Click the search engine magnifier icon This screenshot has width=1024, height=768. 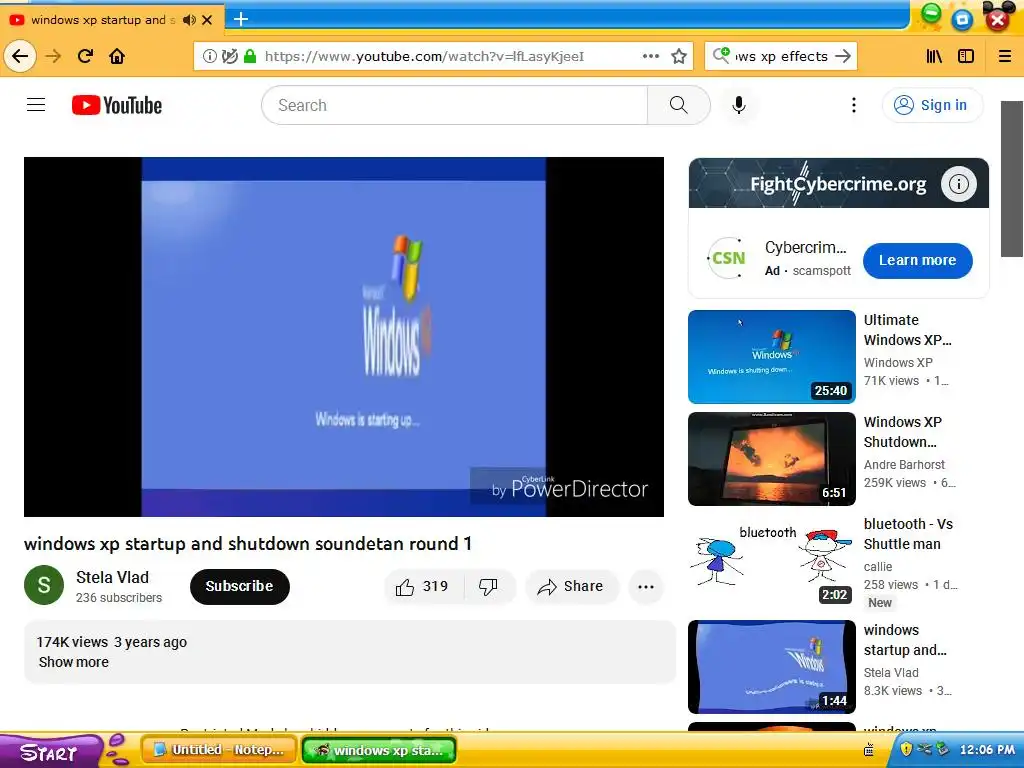pyautogui.click(x=721, y=56)
